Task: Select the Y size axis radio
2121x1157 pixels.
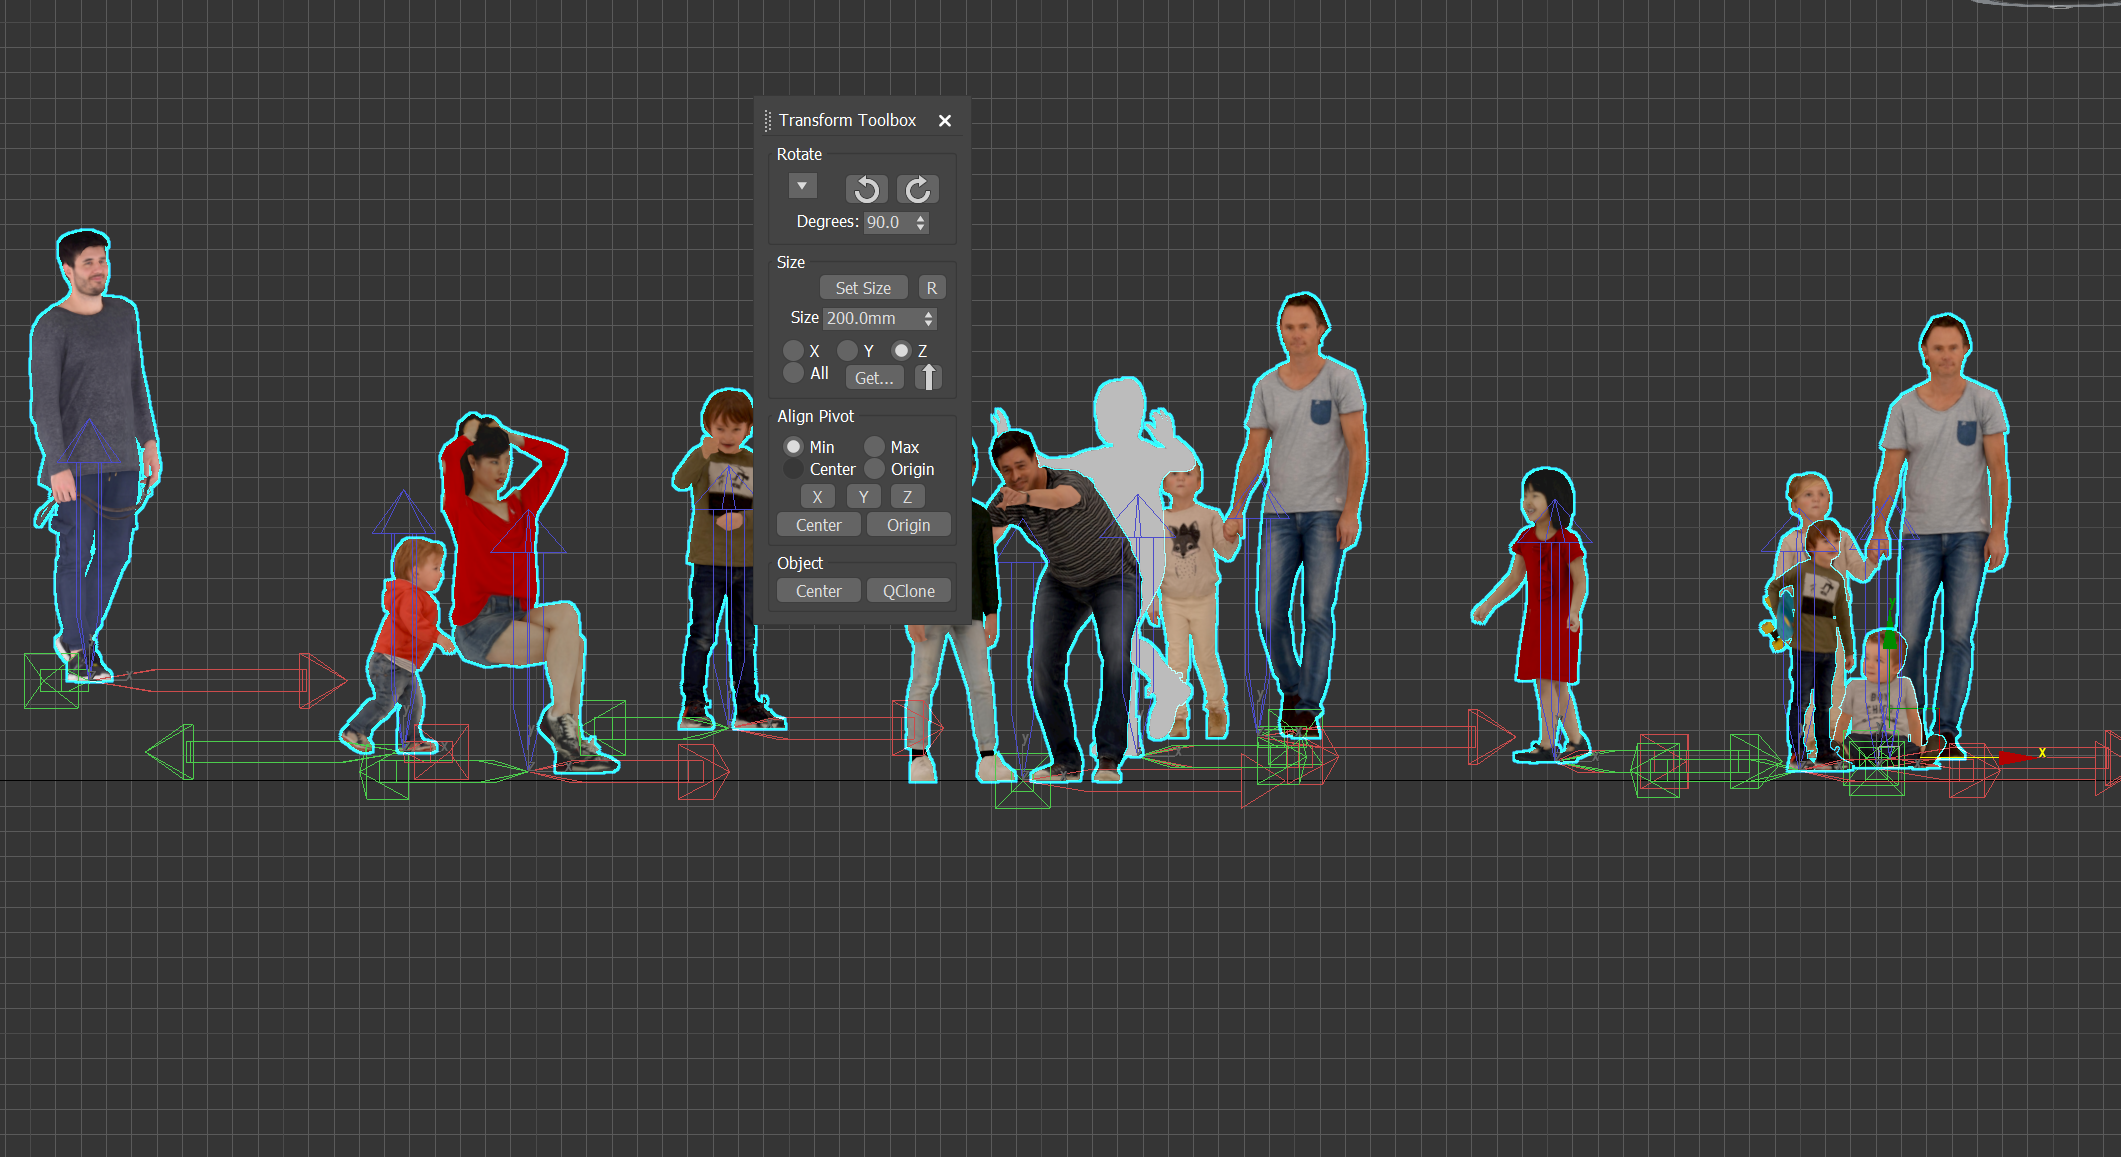Action: click(x=848, y=350)
